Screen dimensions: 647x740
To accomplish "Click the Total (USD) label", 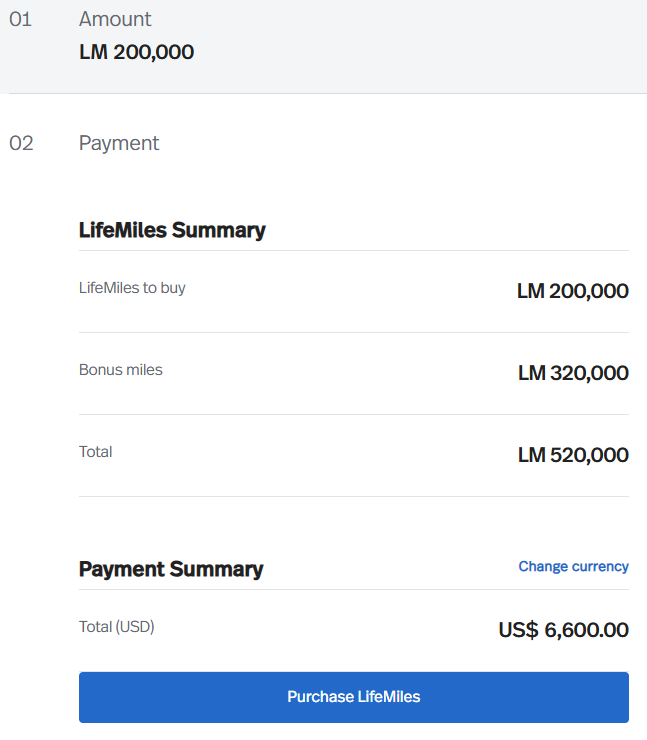I will (117, 627).
